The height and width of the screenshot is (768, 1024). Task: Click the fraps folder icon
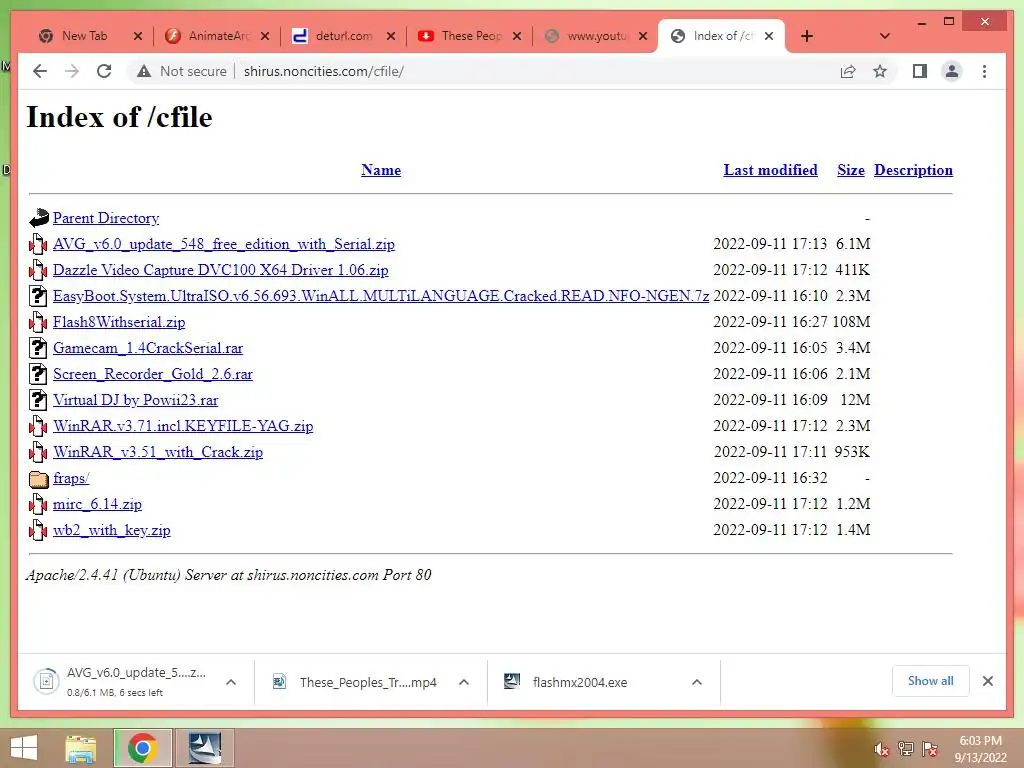pos(39,479)
